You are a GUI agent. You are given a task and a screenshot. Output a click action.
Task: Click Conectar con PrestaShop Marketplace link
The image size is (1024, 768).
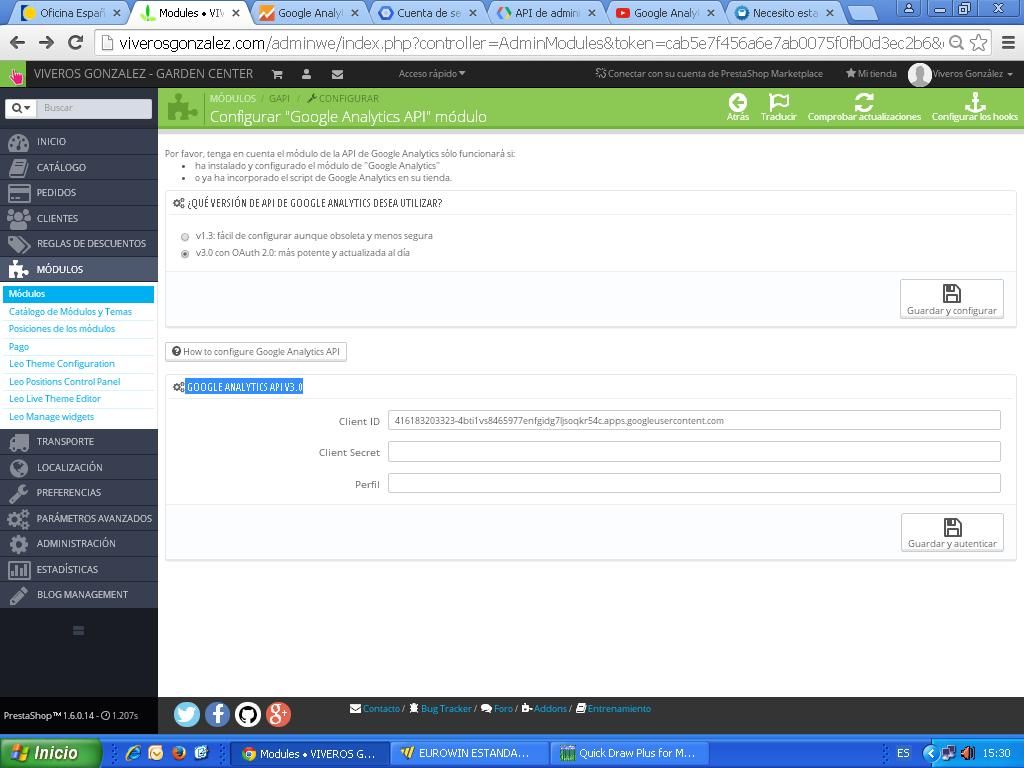(x=709, y=74)
